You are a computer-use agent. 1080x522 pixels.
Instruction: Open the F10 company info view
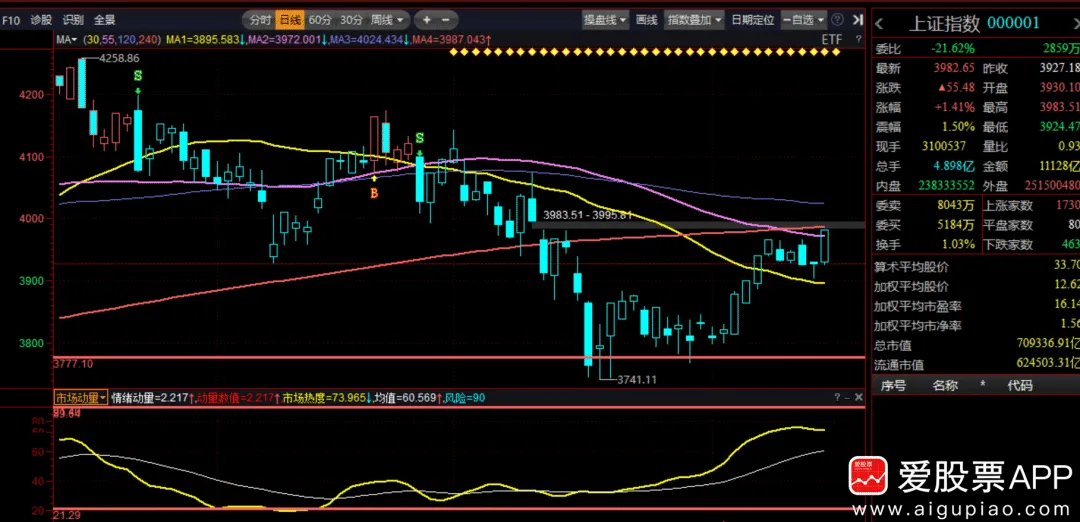[x=10, y=20]
